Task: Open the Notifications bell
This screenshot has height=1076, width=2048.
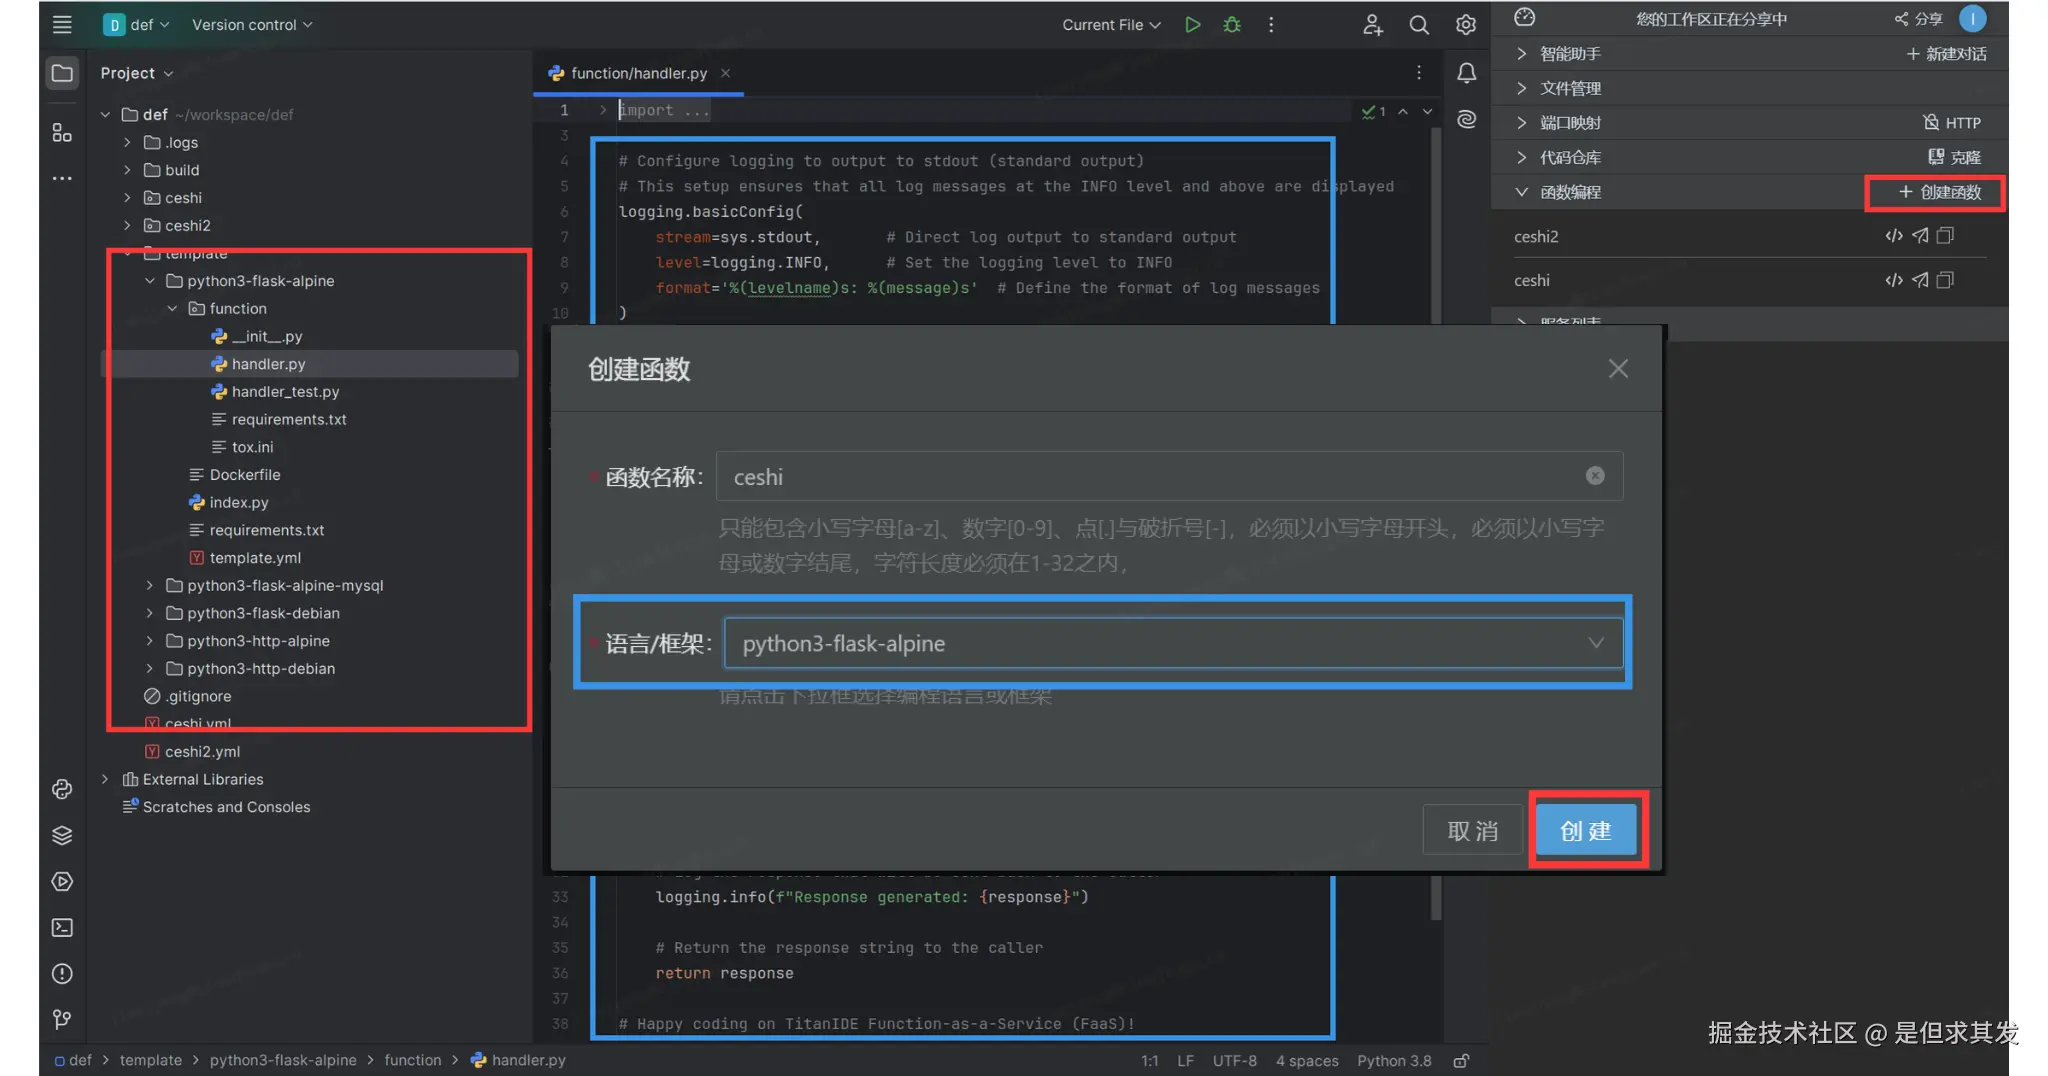Action: click(x=1466, y=73)
